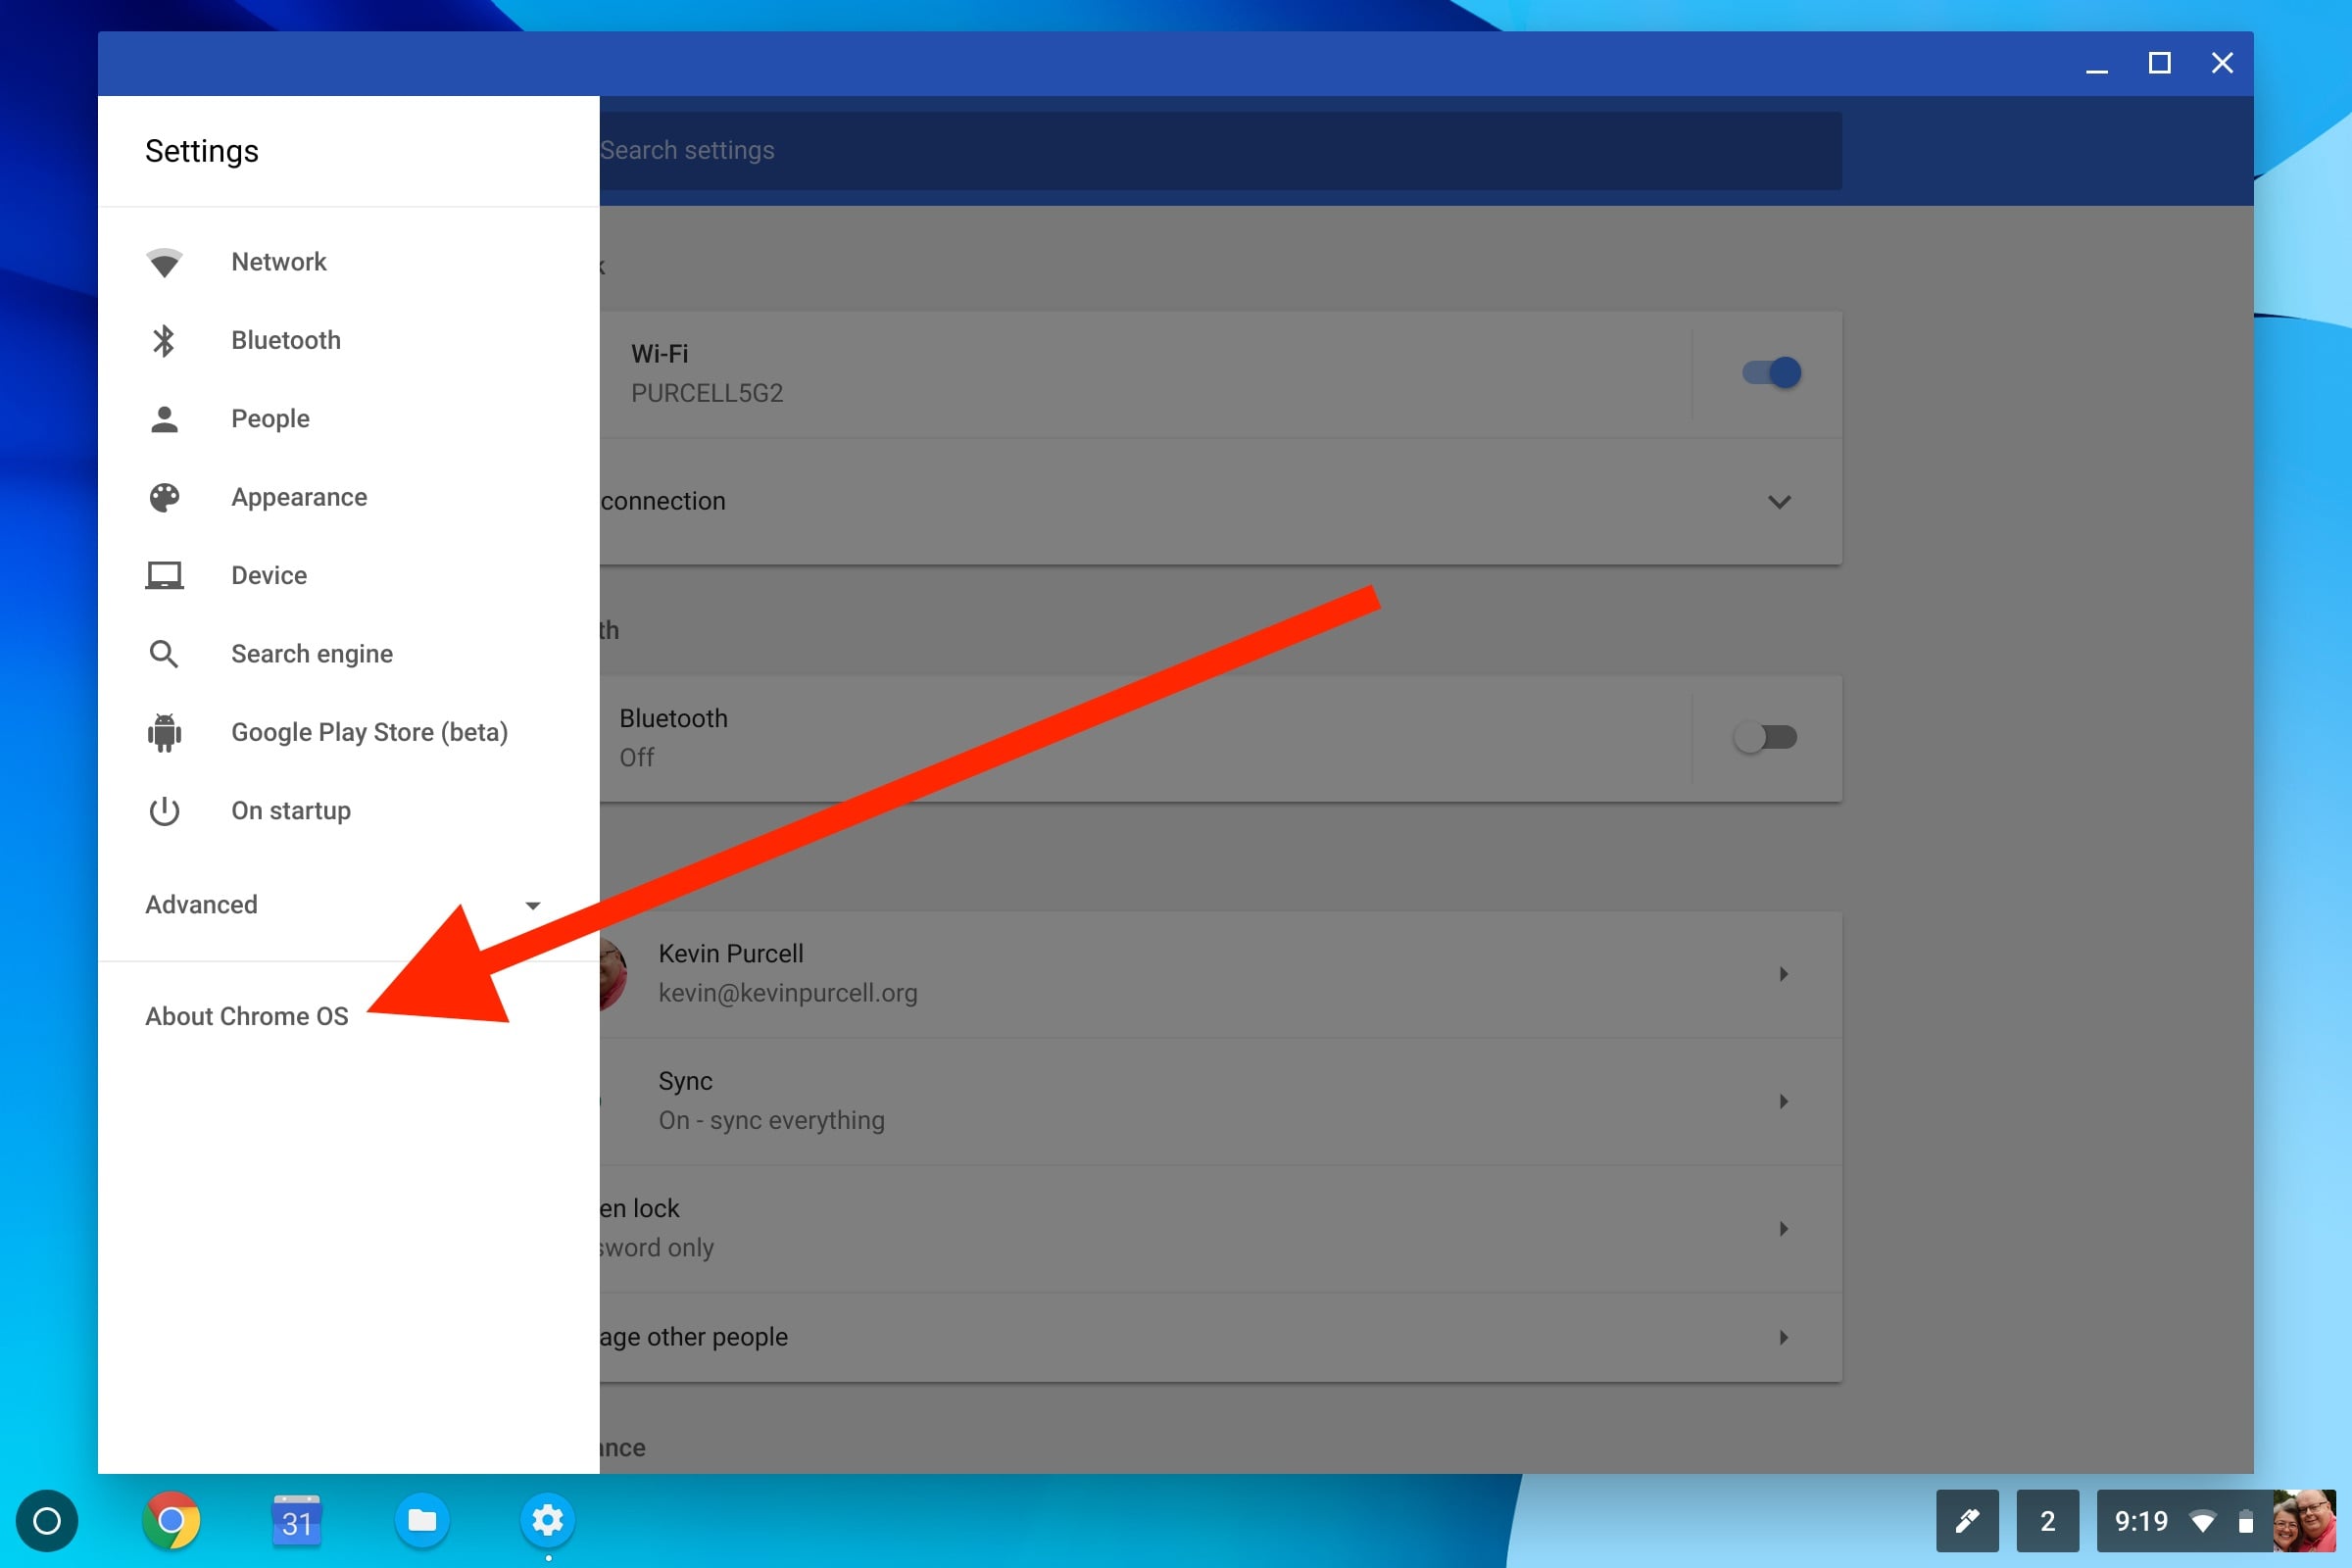Click About Chrome OS
Viewport: 2352px width, 1568px height.
247,1016
